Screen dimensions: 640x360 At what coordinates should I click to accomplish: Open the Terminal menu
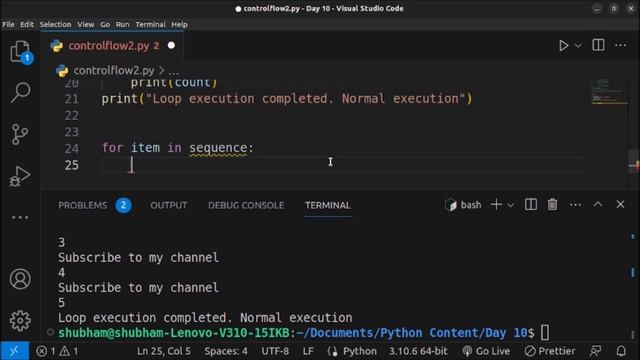[x=151, y=24]
